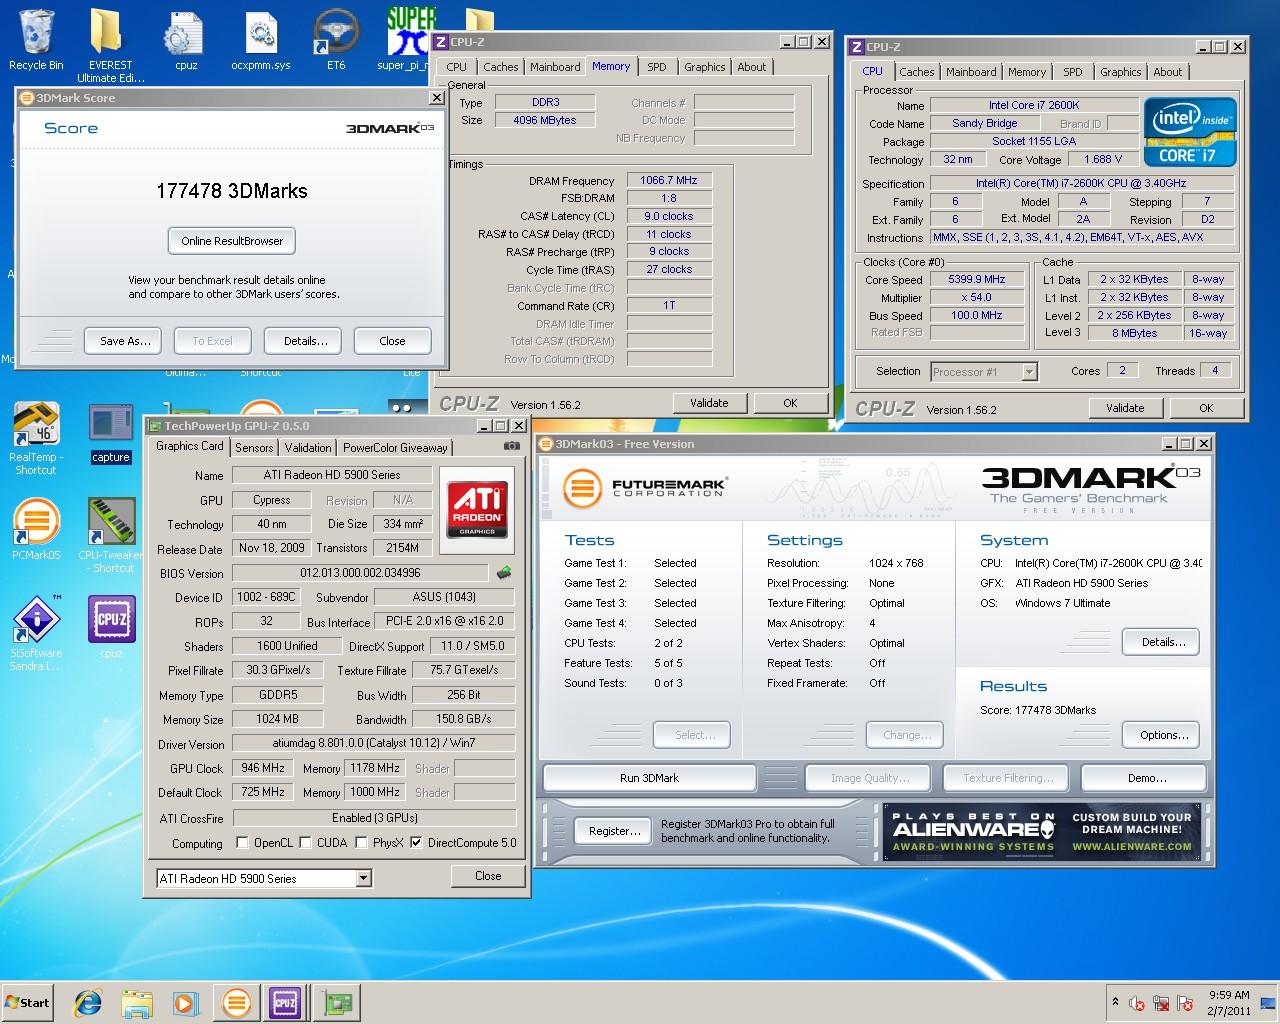
Task: Open Internet Explorer from the taskbar
Action: click(89, 1003)
